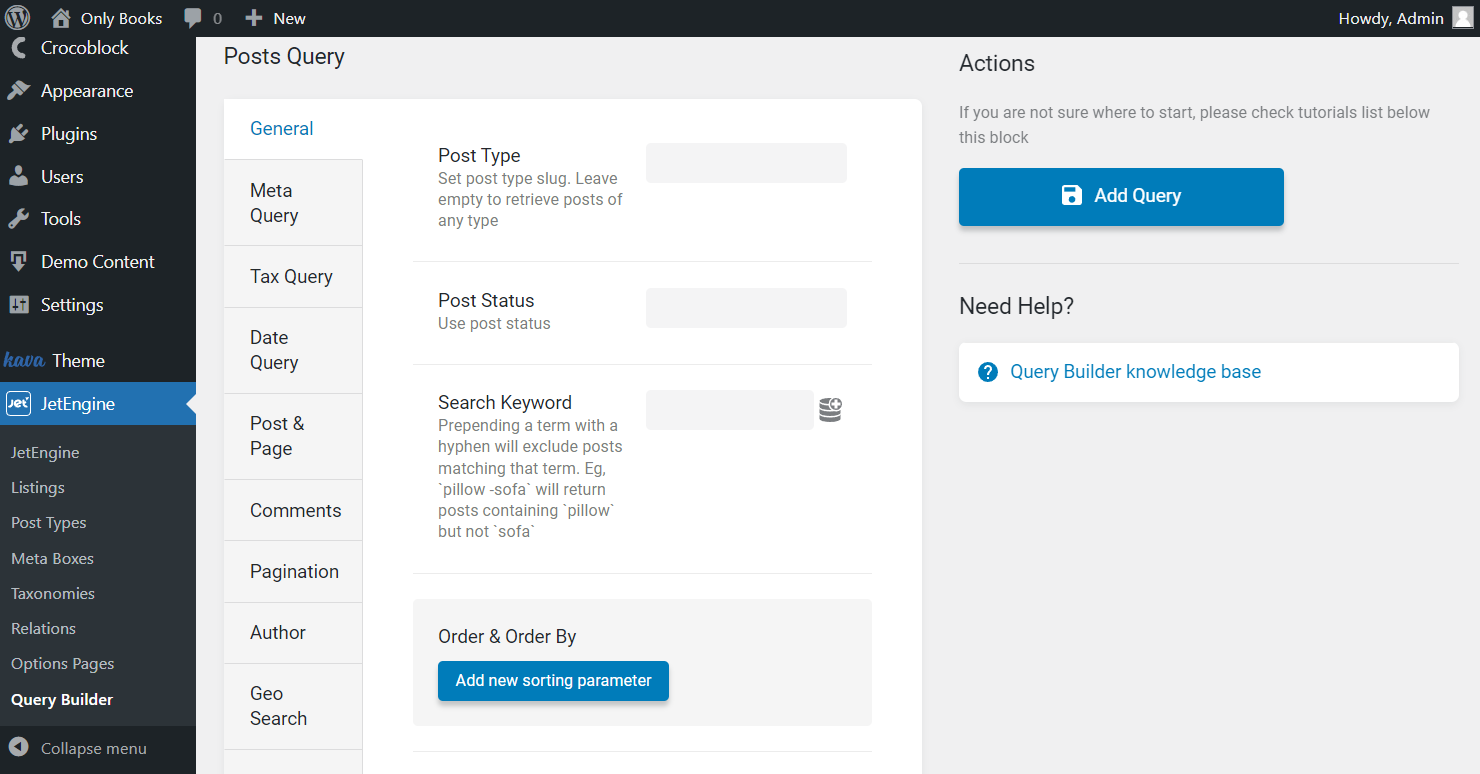Click the Crocoblock menu icon
Screen dimensions: 1480x774
[x=18, y=48]
